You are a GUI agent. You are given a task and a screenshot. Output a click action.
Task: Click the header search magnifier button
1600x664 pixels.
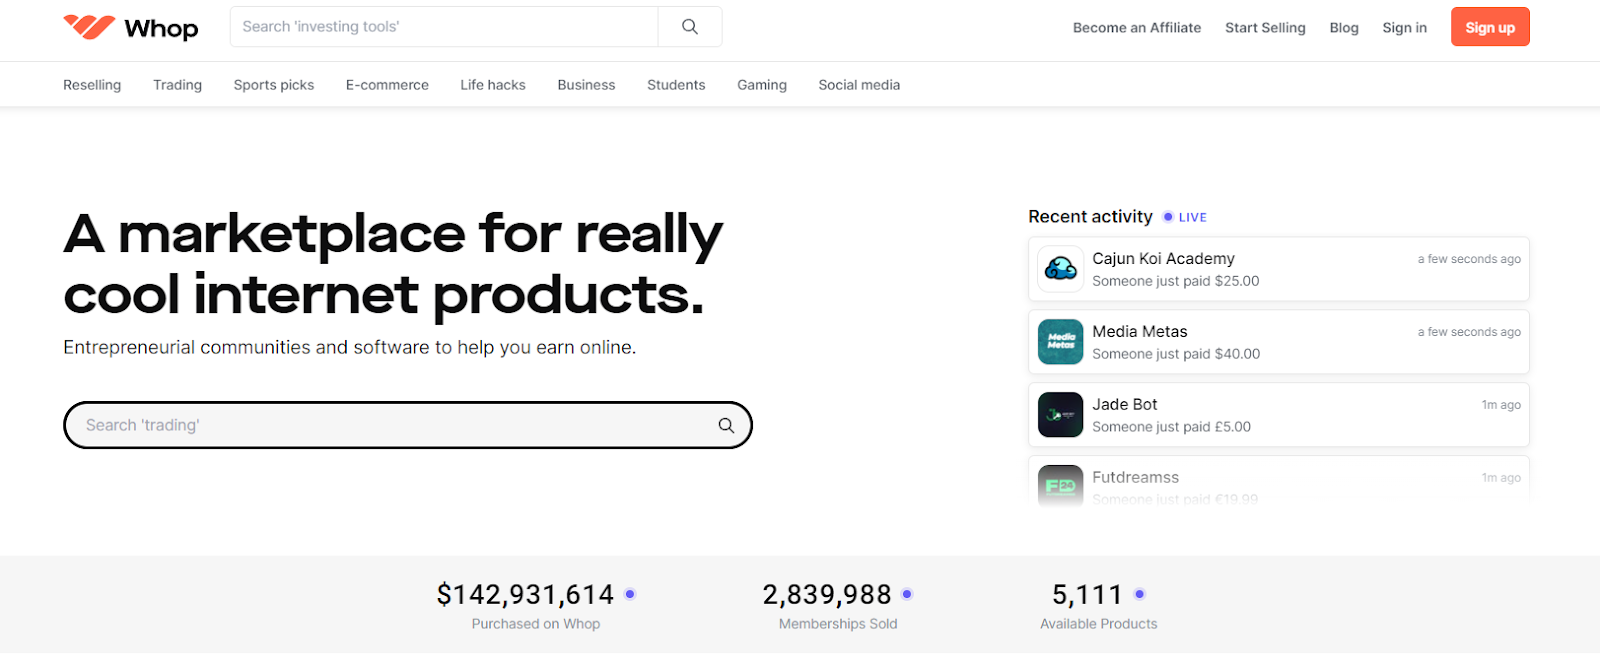[x=690, y=27]
